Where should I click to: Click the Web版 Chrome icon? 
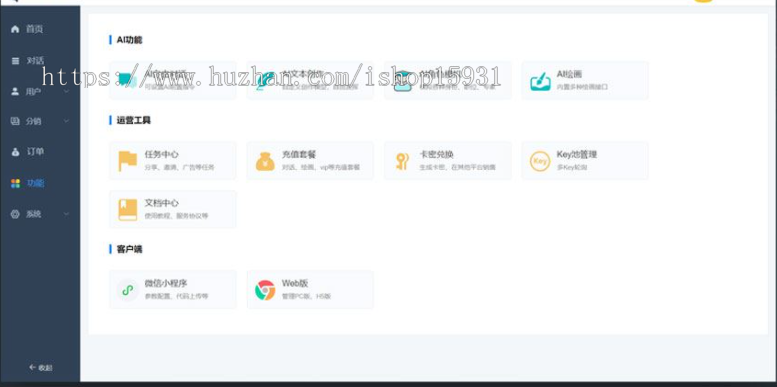[265, 290]
